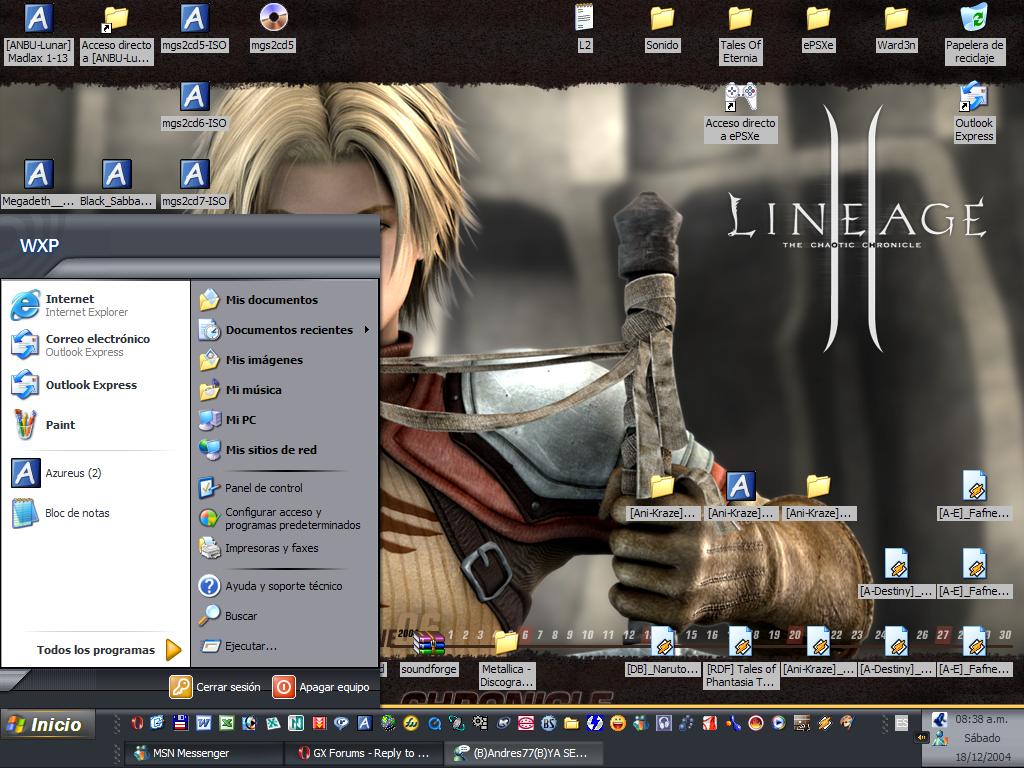This screenshot has width=1024, height=768.
Task: Select the Ward3n folder on the desktop
Action: pos(896,27)
